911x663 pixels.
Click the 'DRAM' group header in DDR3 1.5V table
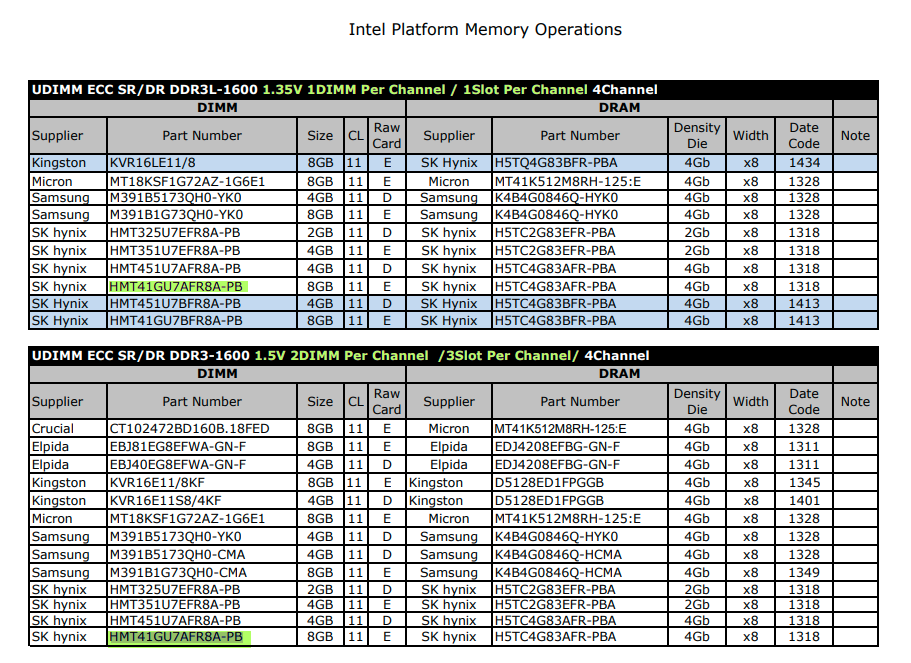coord(619,374)
